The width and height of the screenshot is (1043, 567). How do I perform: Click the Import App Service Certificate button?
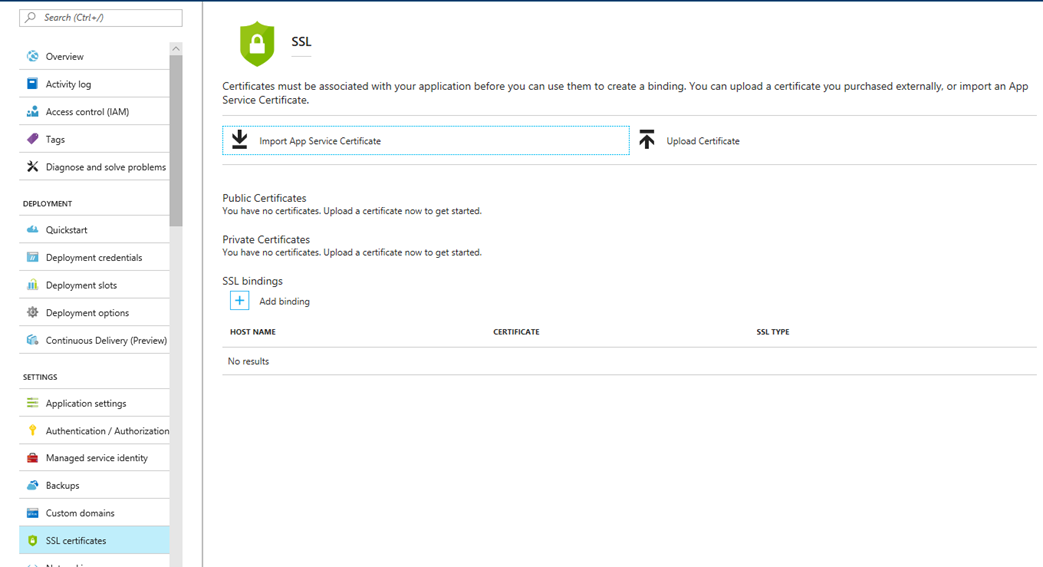(426, 140)
